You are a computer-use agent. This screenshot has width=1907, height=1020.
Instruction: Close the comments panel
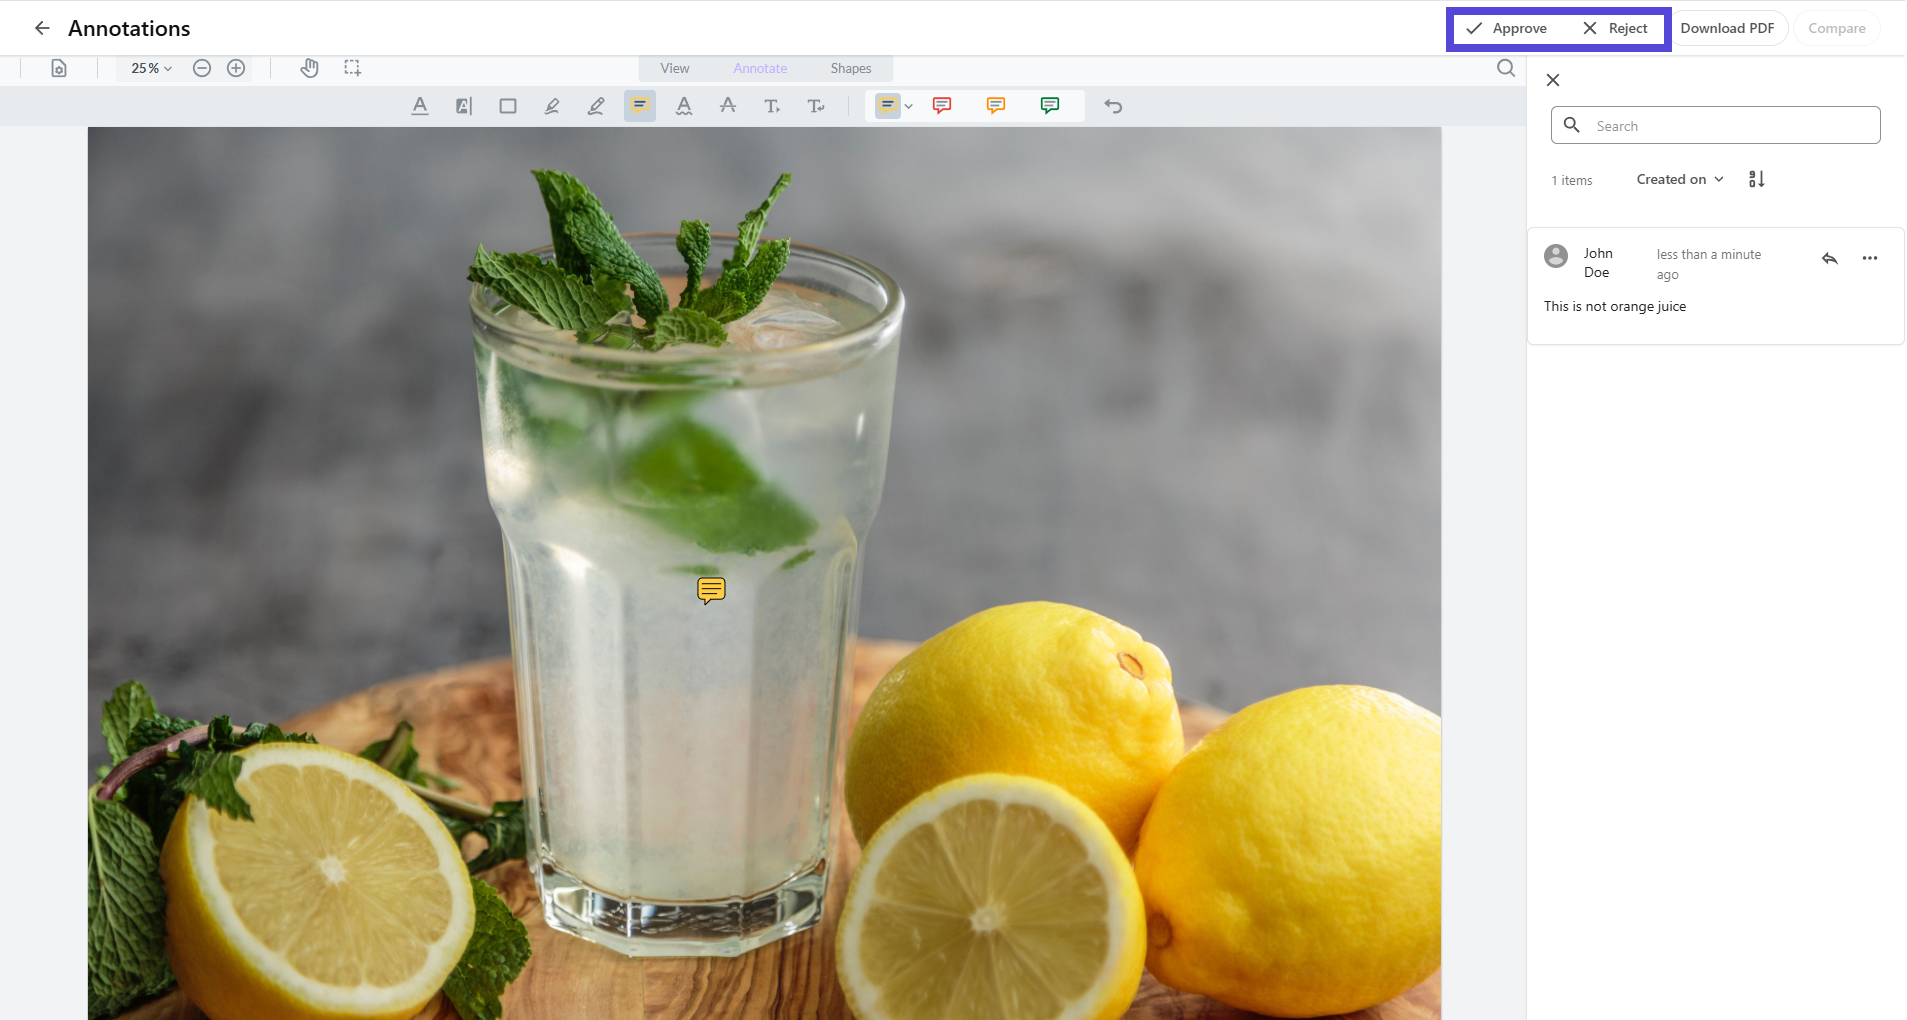click(x=1553, y=80)
